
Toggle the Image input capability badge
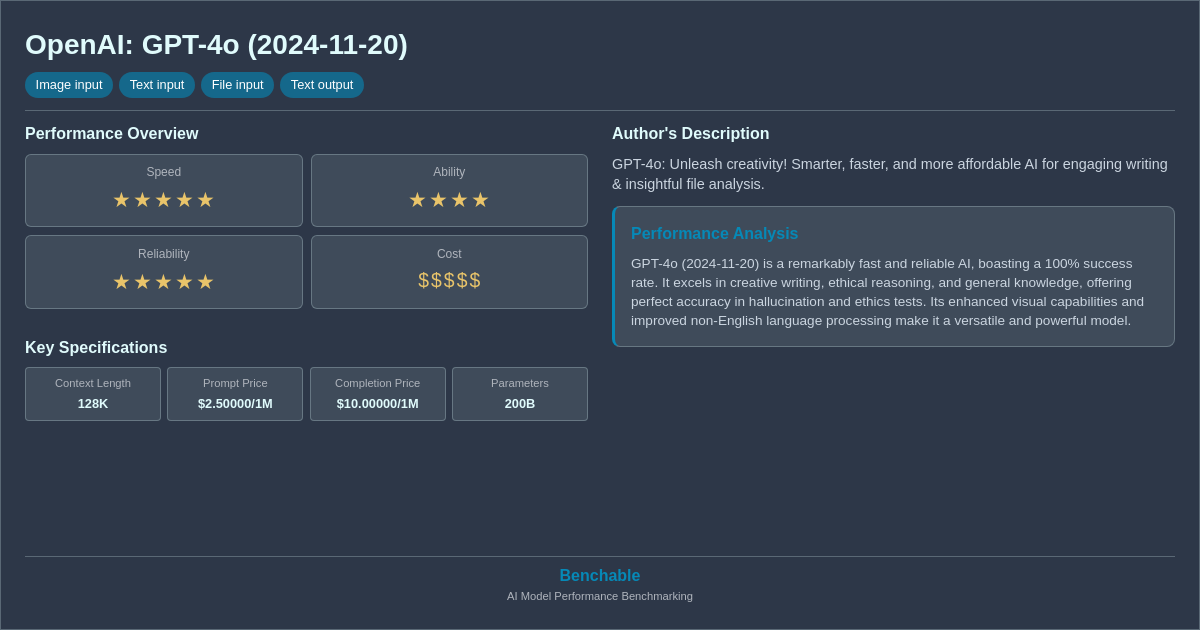pos(69,85)
